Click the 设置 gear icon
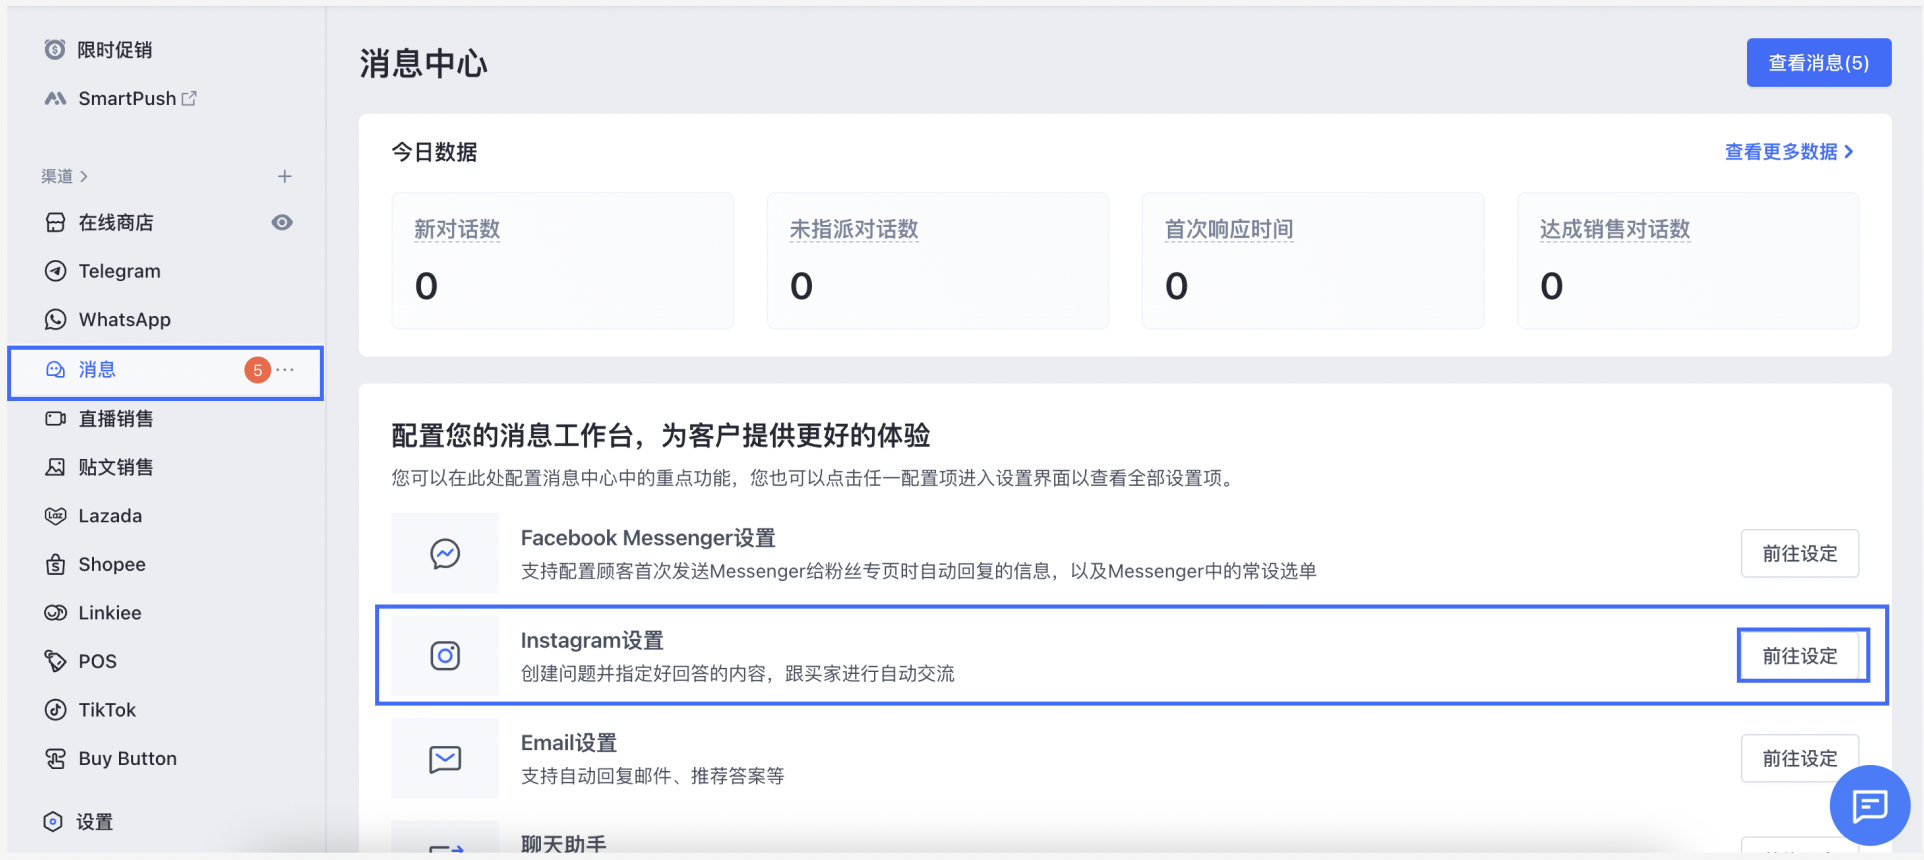 coord(53,822)
